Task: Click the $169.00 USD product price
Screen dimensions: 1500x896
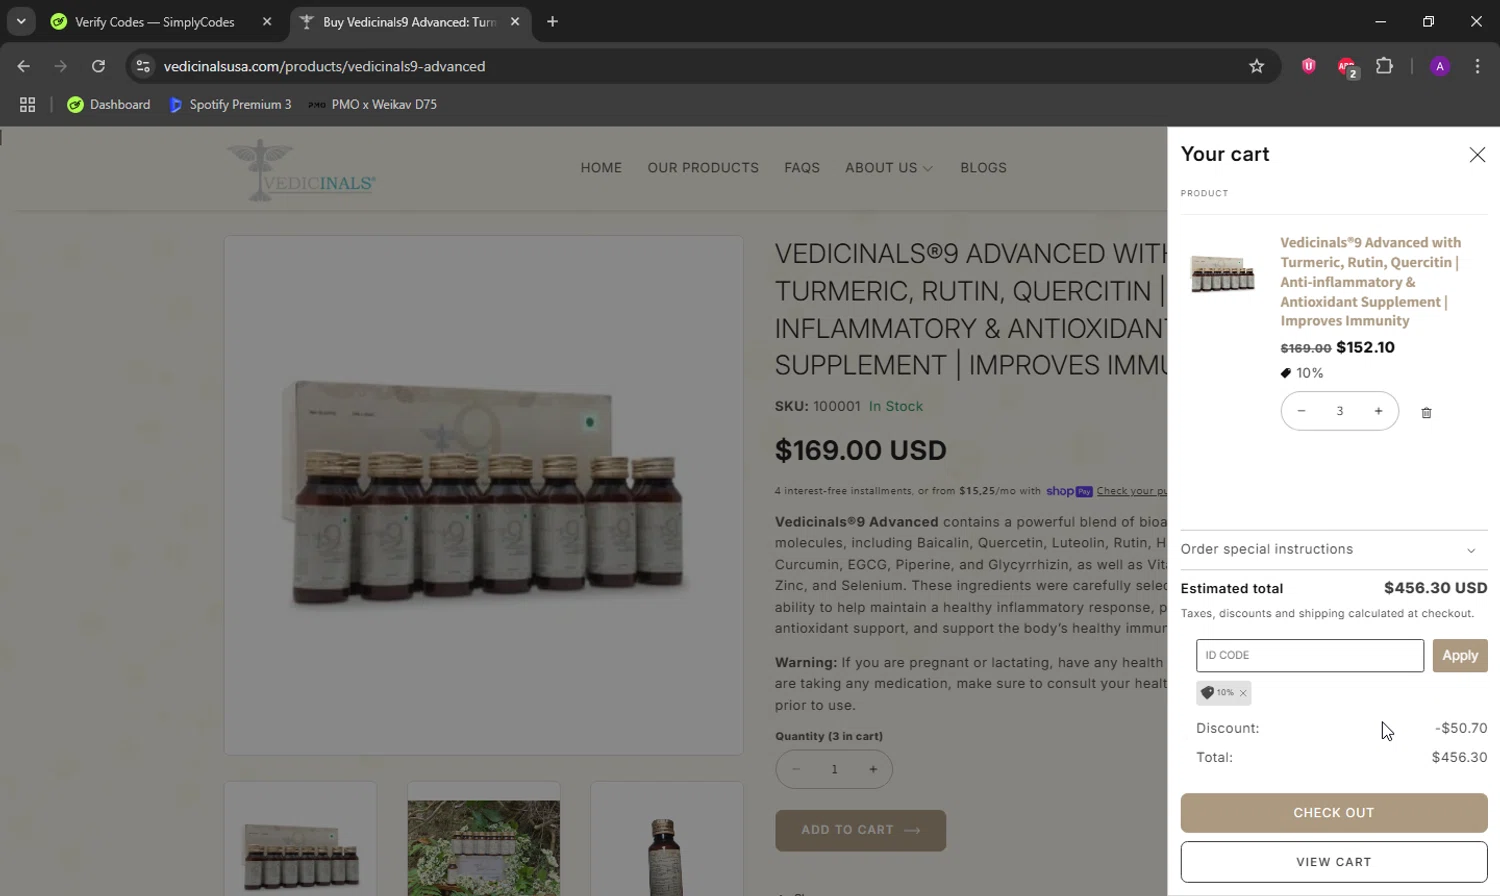Action: coord(860,450)
